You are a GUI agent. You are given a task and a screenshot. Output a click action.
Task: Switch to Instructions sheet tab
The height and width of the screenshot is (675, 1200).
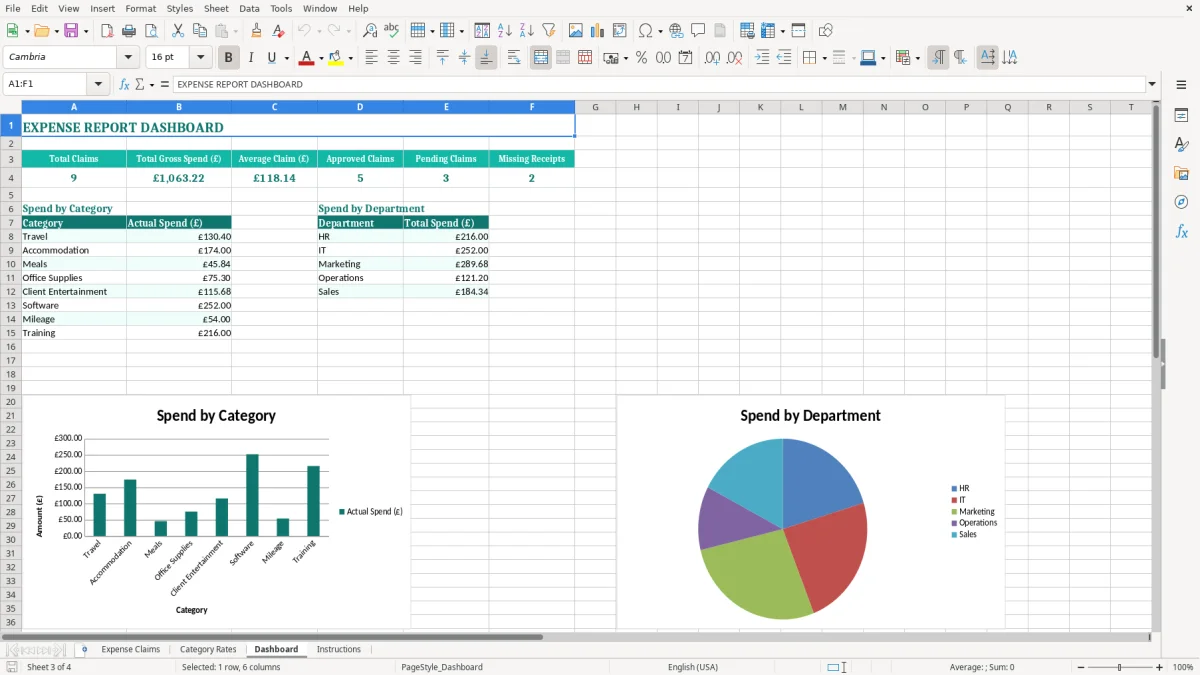point(339,649)
